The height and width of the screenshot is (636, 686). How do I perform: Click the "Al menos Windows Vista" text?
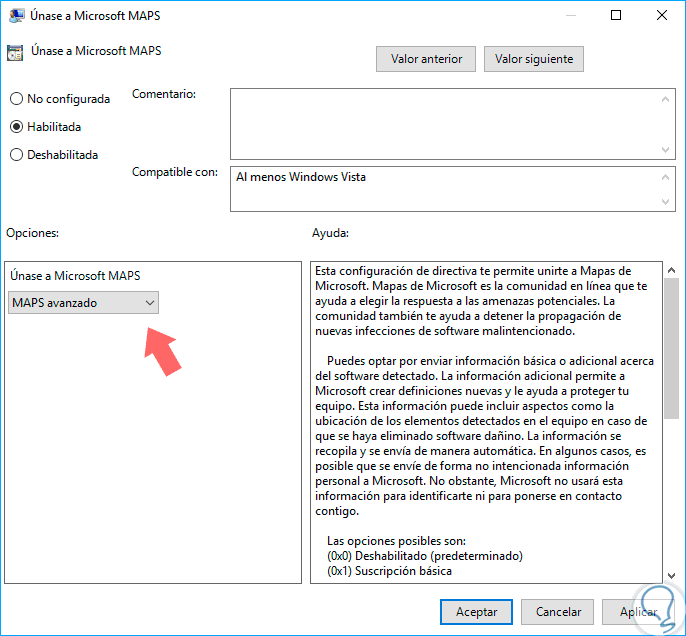(301, 177)
